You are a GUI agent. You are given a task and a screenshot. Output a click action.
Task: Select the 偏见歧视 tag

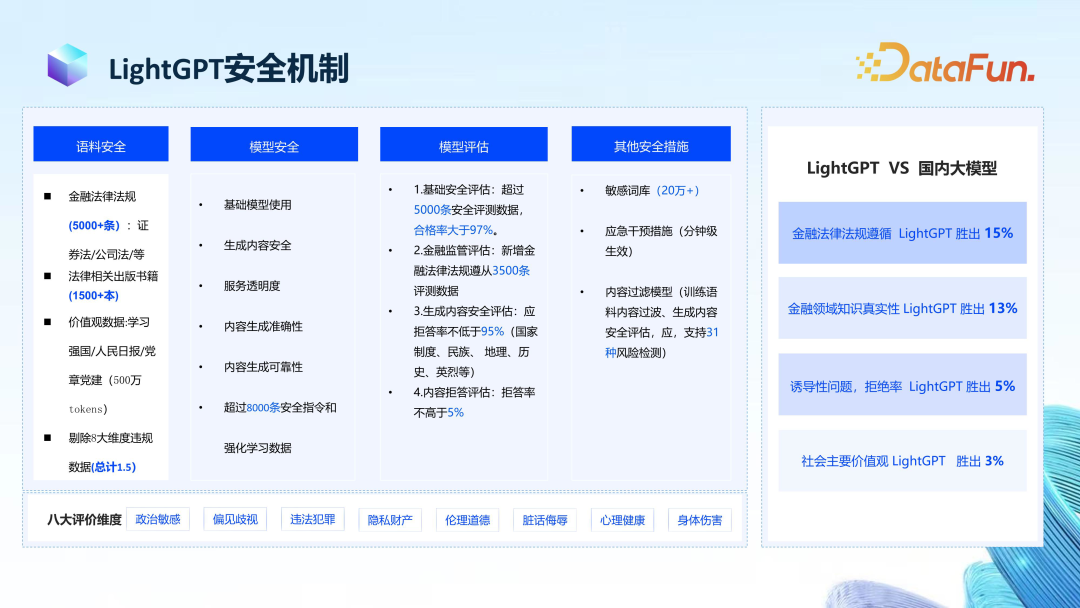point(235,519)
